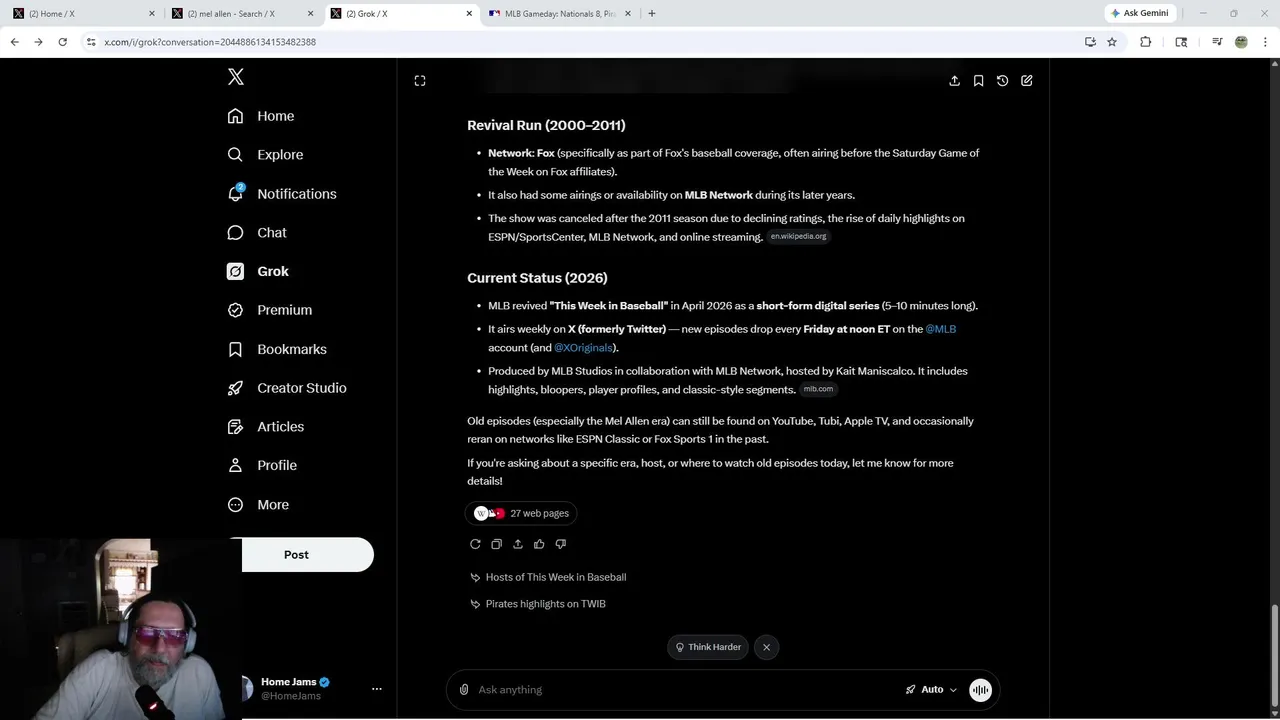Close the Grok / X browser tab
The image size is (1280, 720).
469,14
